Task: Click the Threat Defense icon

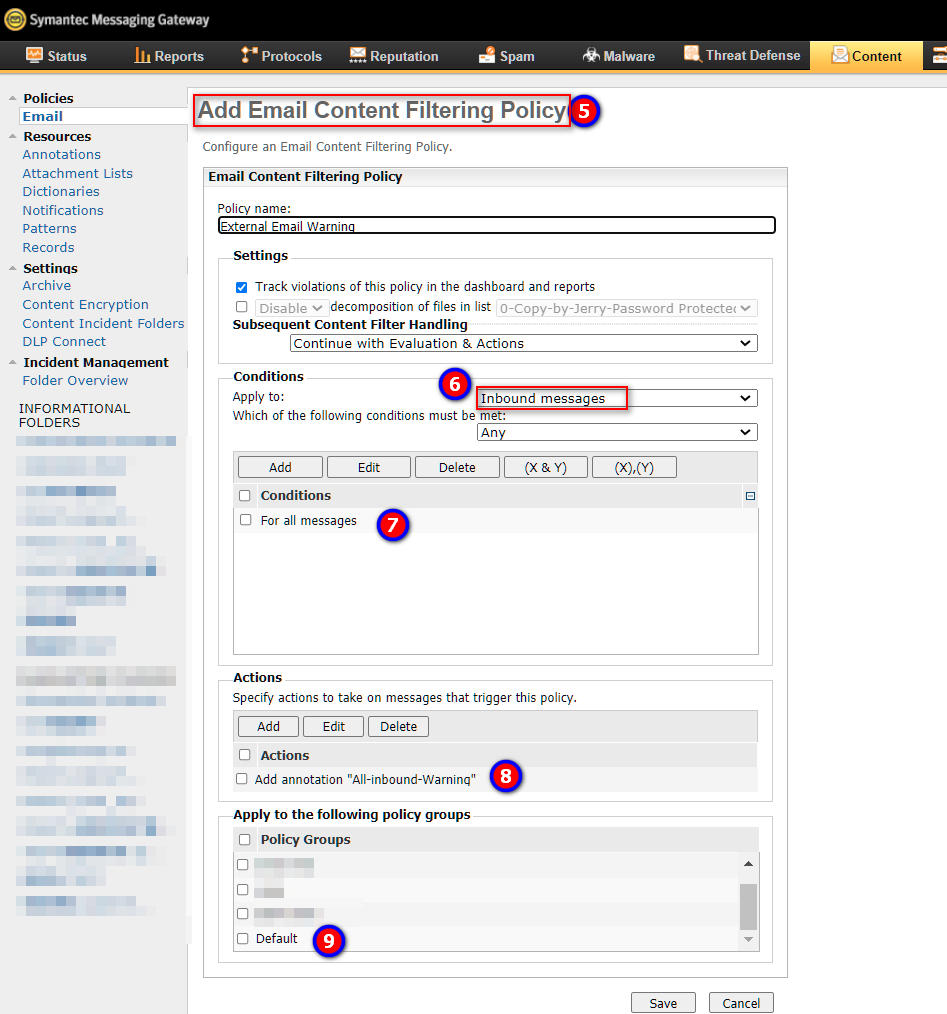Action: 692,54
